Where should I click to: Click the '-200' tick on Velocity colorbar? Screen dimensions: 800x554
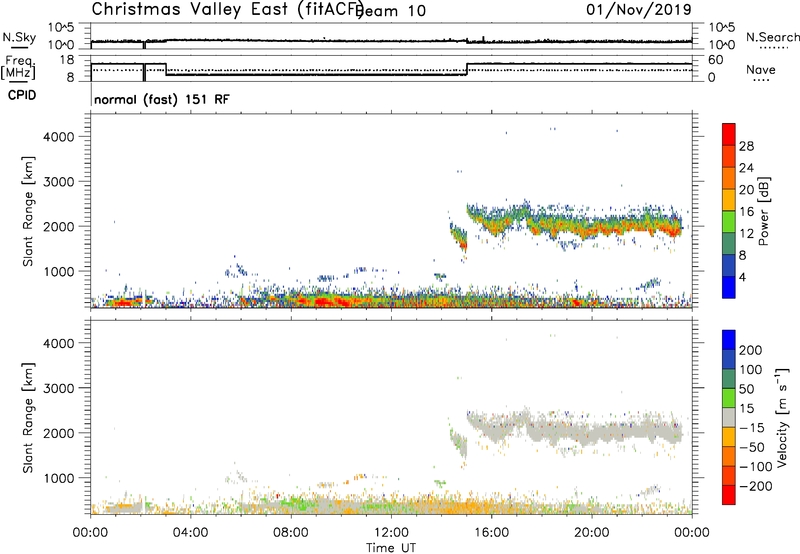[756, 486]
